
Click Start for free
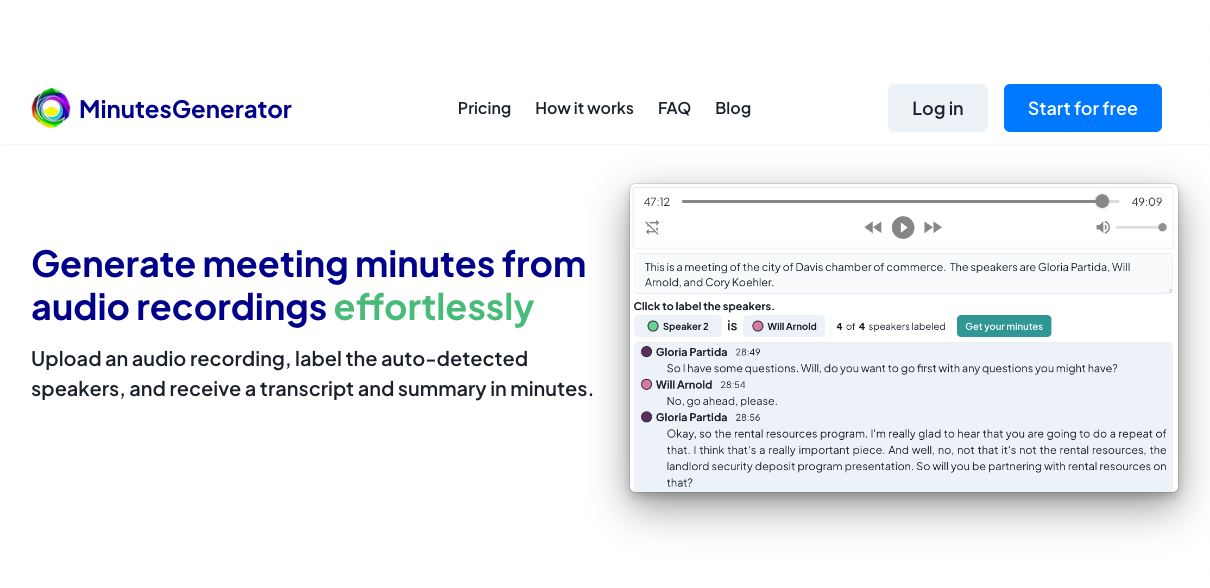(1082, 107)
